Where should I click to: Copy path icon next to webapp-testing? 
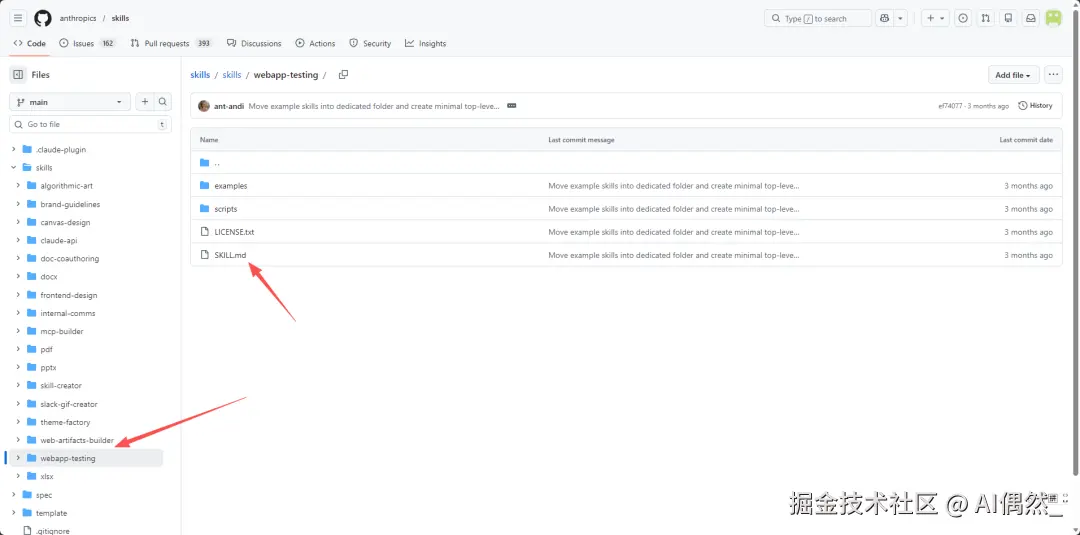coord(343,74)
